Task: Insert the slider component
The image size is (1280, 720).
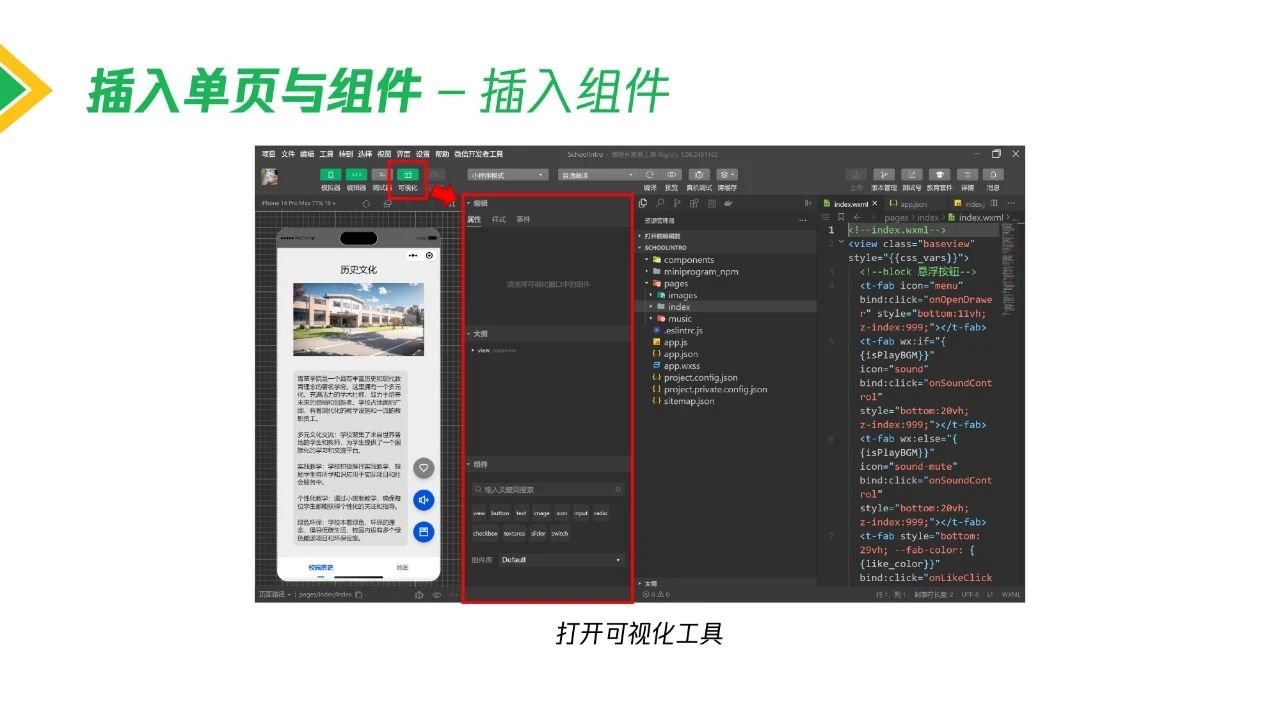Action: 538,533
